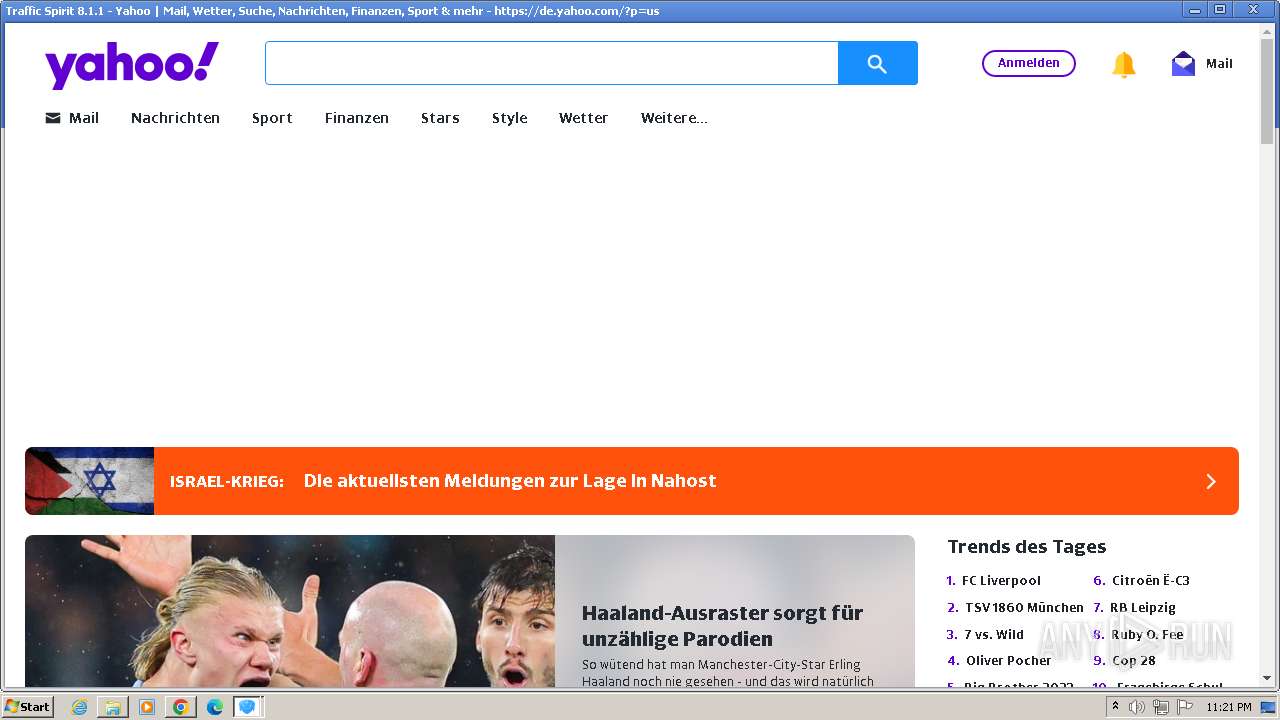Open trend Citroën Ë-C3

pyautogui.click(x=1151, y=580)
